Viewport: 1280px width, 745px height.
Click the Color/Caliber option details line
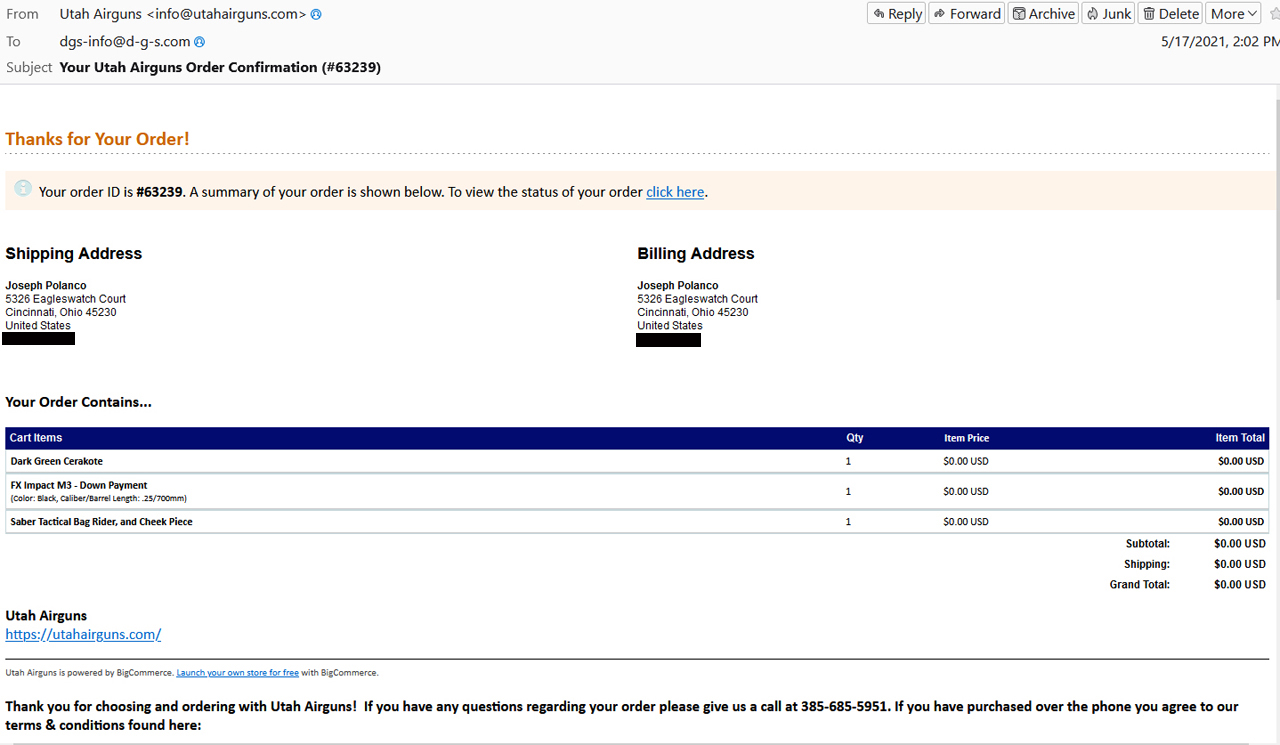pyautogui.click(x=99, y=498)
